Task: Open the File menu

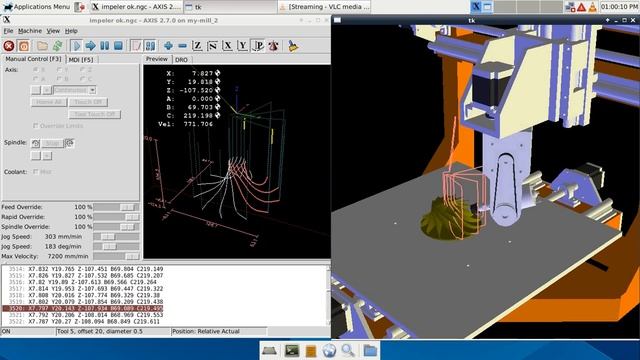Action: tap(8, 31)
